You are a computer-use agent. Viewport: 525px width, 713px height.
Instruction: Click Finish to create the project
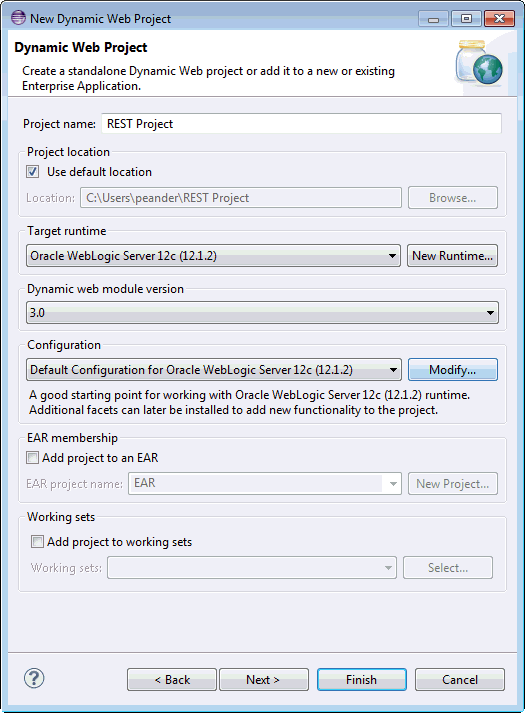[362, 680]
